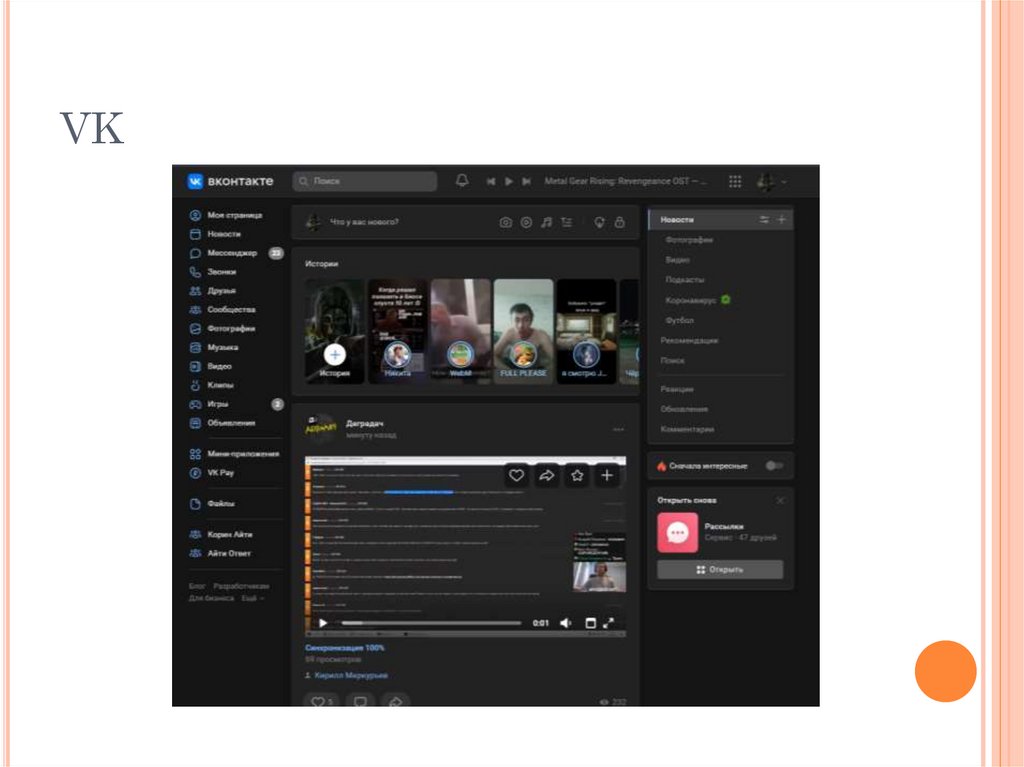Open the services grid icon
The height and width of the screenshot is (767, 1024).
(735, 181)
